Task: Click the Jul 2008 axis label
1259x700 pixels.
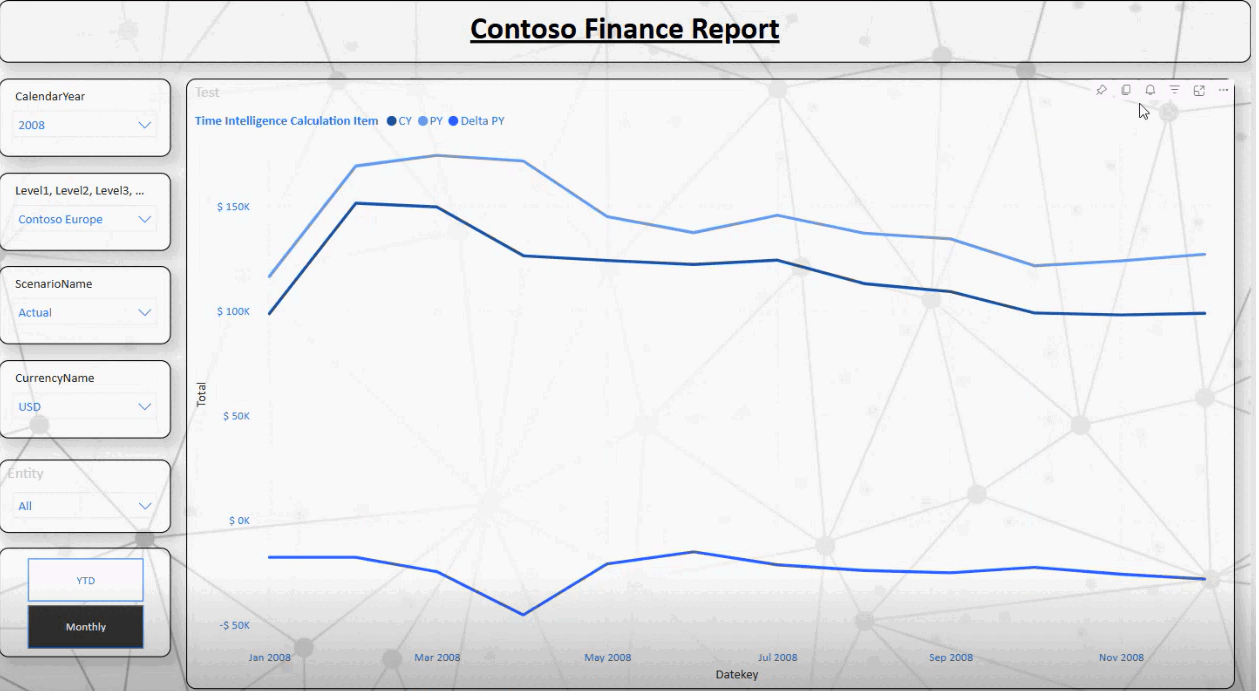Action: click(778, 657)
